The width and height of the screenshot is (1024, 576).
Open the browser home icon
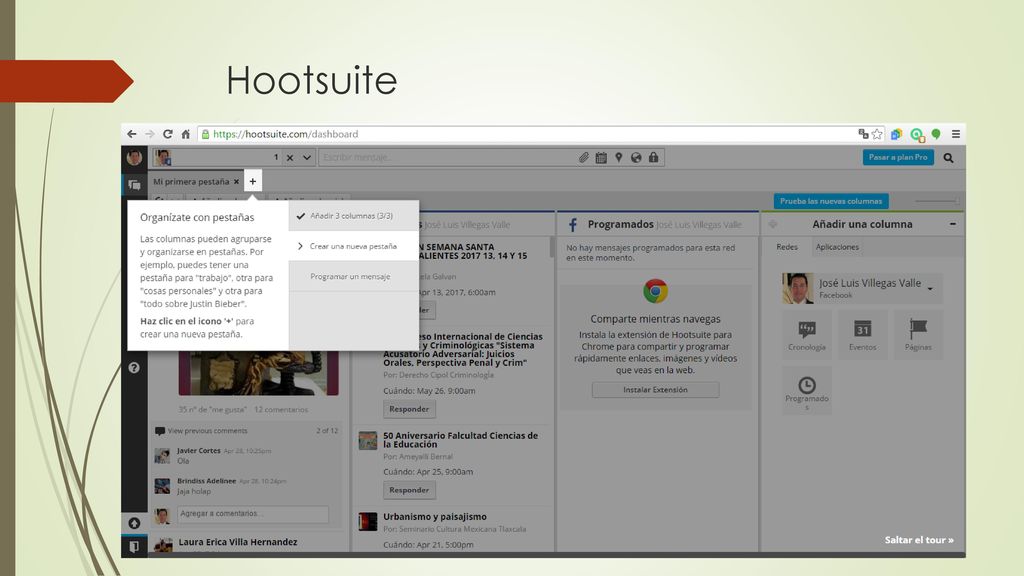click(x=185, y=134)
